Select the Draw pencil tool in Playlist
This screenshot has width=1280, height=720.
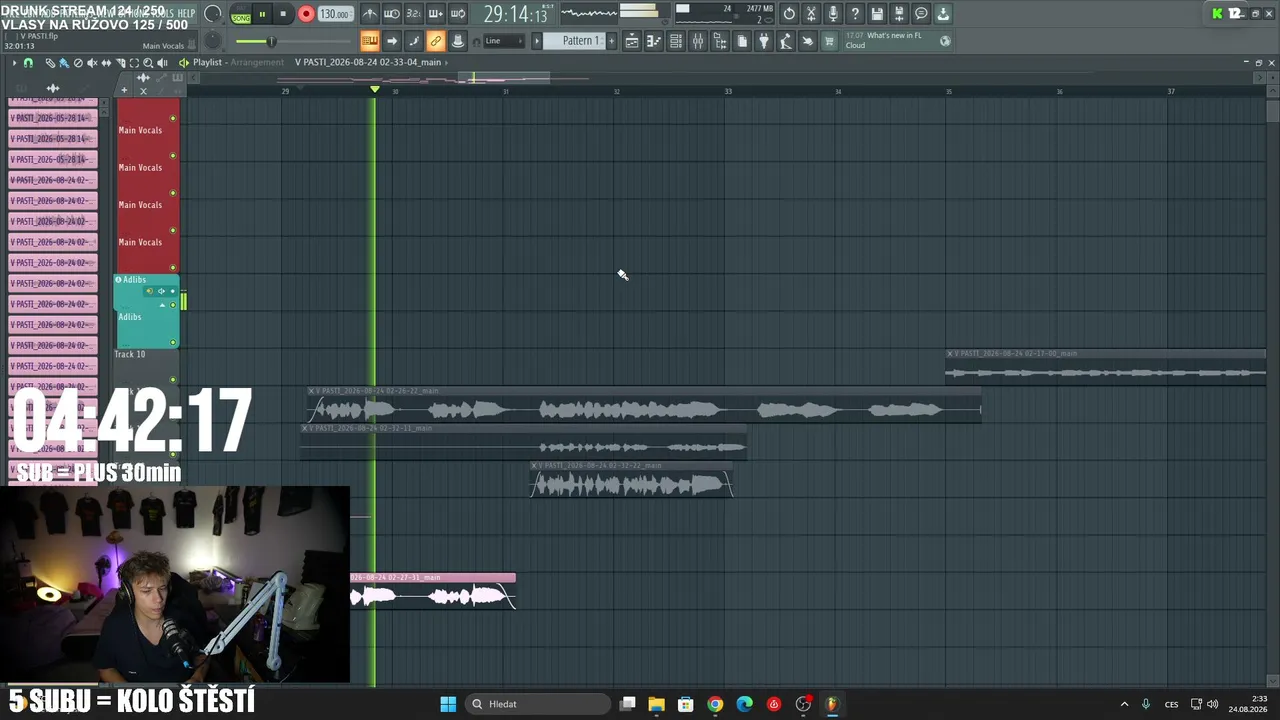[x=50, y=63]
